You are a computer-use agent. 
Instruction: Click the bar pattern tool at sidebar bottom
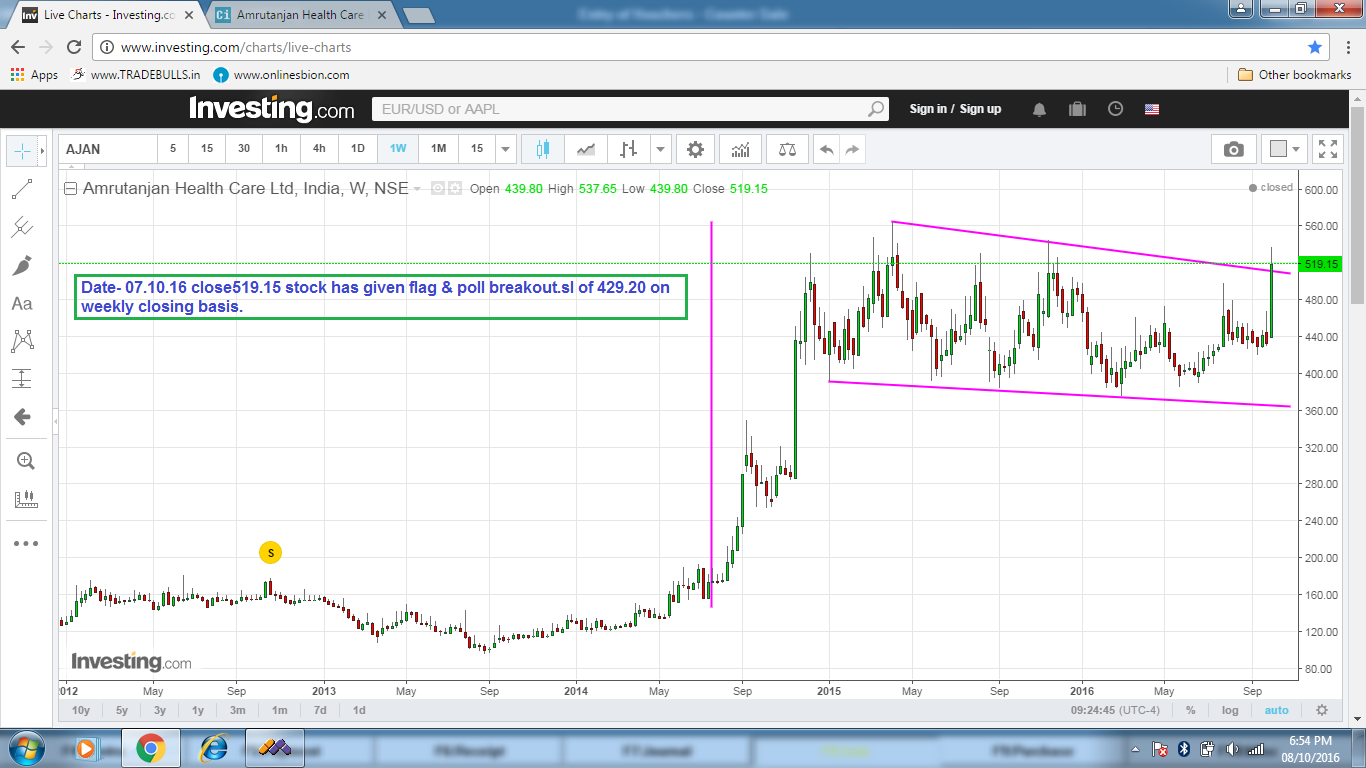click(25, 499)
